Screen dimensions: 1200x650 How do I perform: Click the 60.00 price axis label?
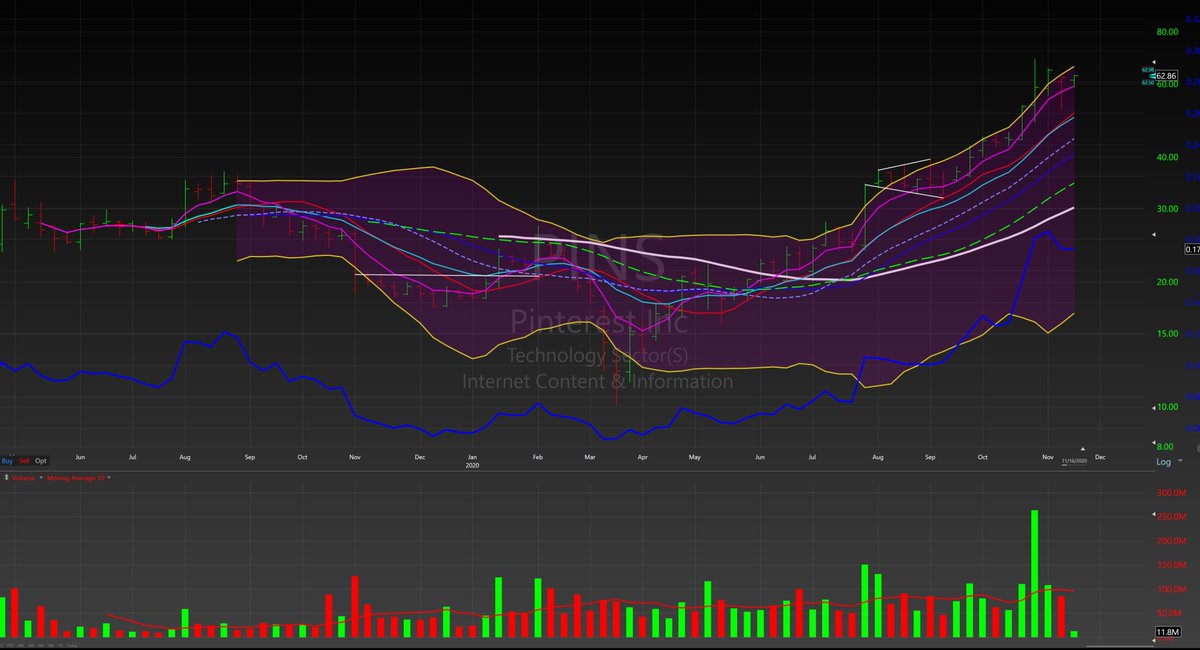(x=1167, y=85)
